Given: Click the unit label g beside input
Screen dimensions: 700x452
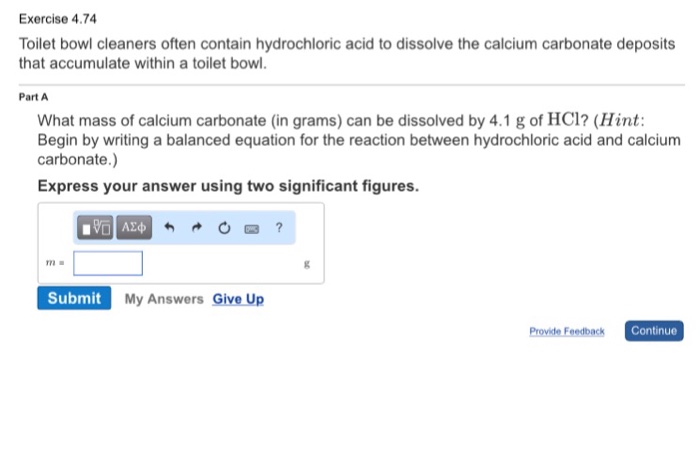Looking at the screenshot, I should 307,264.
